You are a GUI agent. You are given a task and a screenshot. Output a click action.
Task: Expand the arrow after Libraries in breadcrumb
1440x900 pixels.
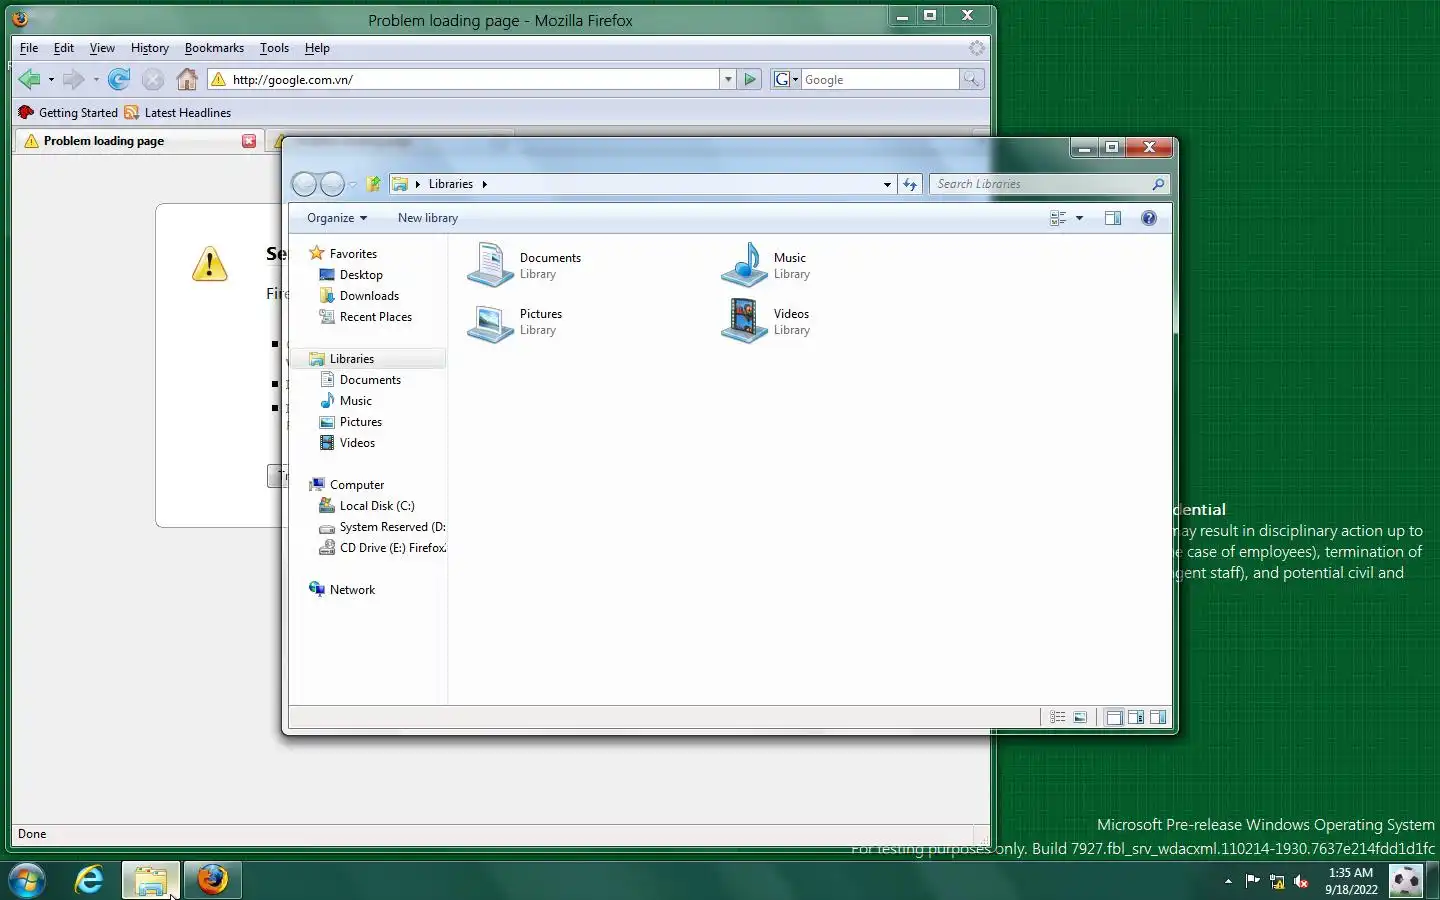485,184
